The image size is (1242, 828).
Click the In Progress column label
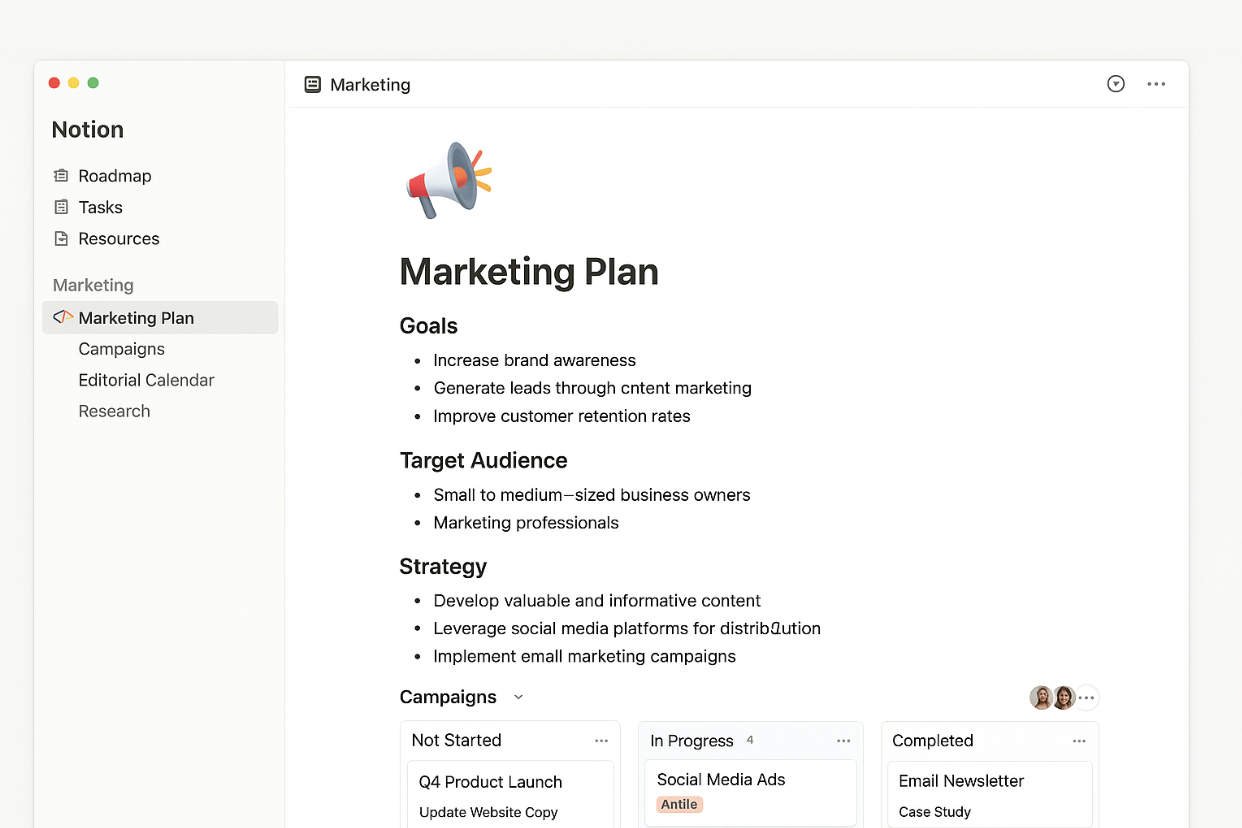coord(692,741)
